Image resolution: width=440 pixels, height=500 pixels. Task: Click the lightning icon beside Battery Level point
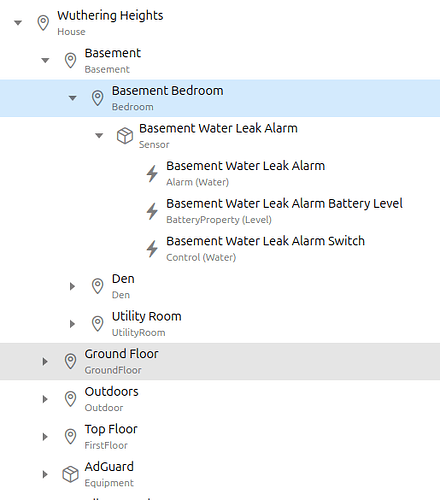[x=152, y=211]
